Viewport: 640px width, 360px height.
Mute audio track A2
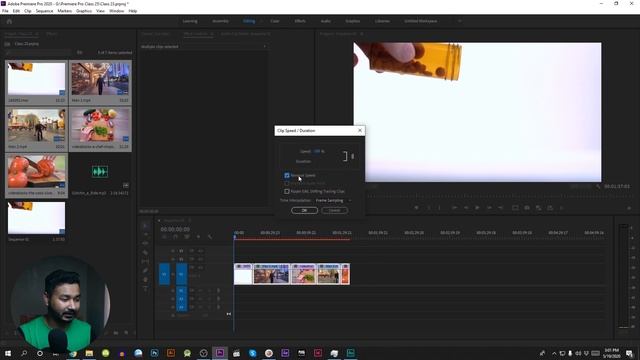200,299
